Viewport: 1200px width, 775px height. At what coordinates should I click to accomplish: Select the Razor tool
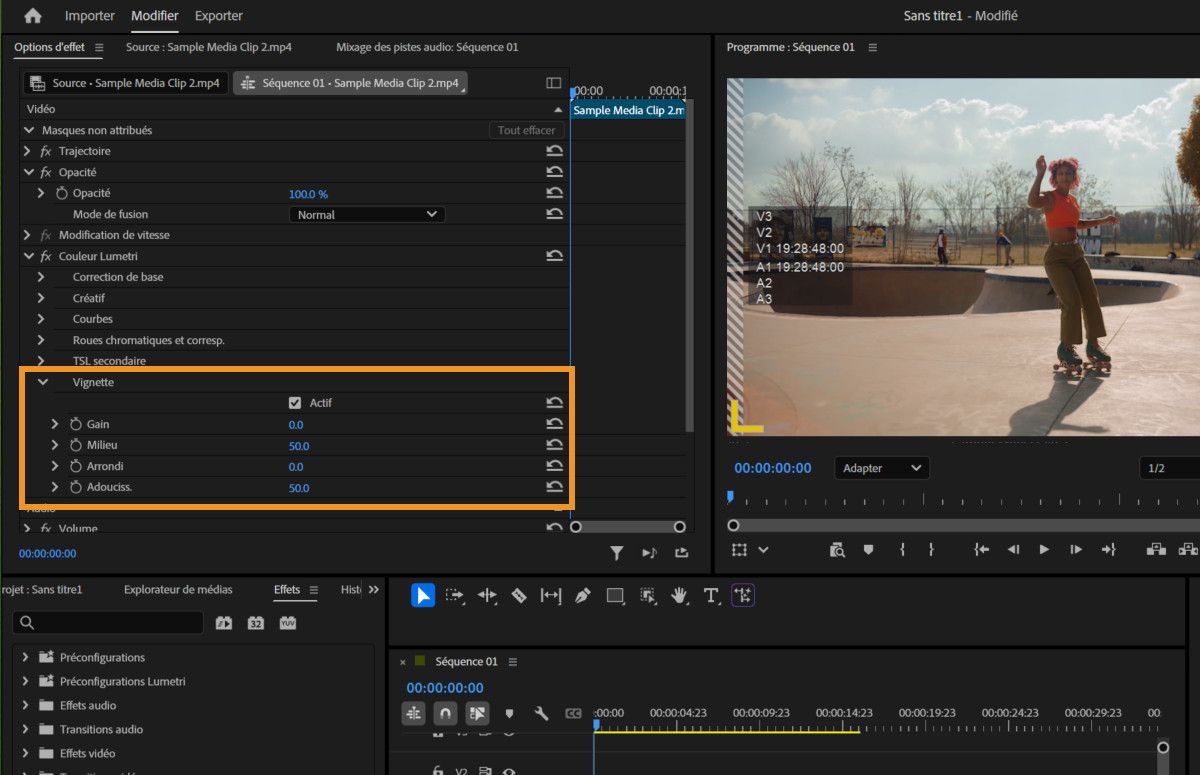[x=519, y=596]
